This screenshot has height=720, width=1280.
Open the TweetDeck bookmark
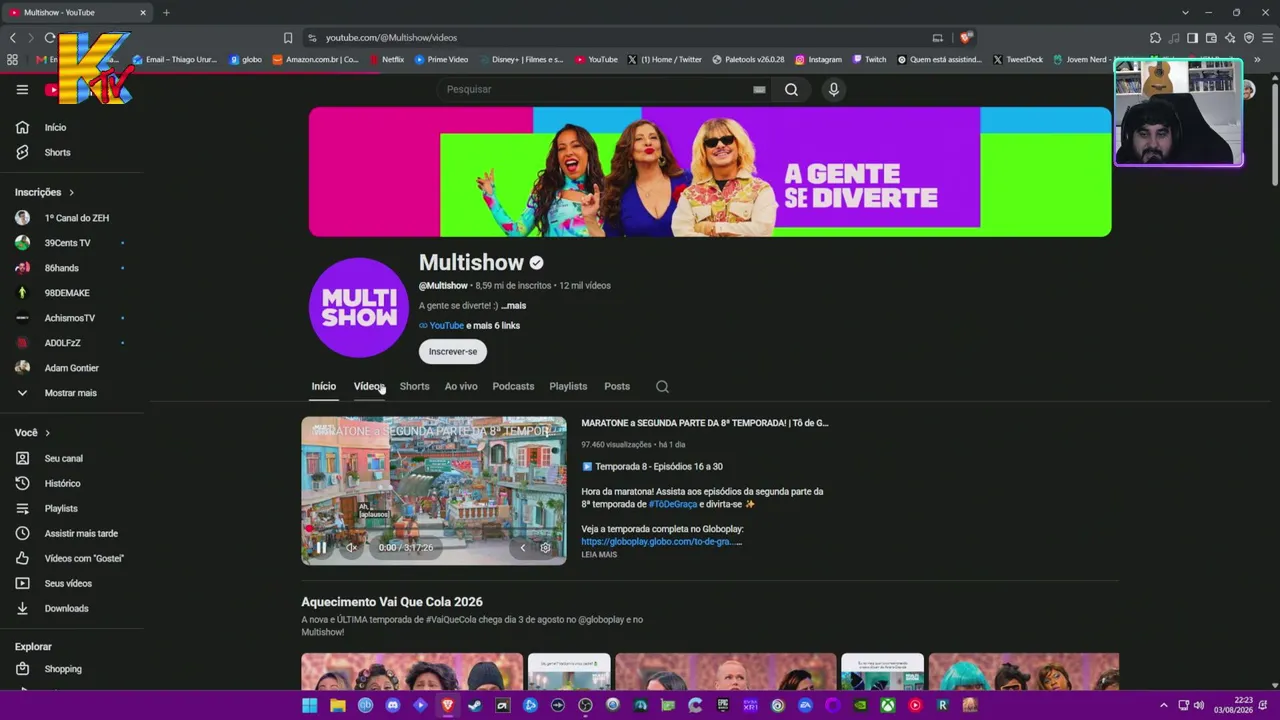click(1018, 59)
